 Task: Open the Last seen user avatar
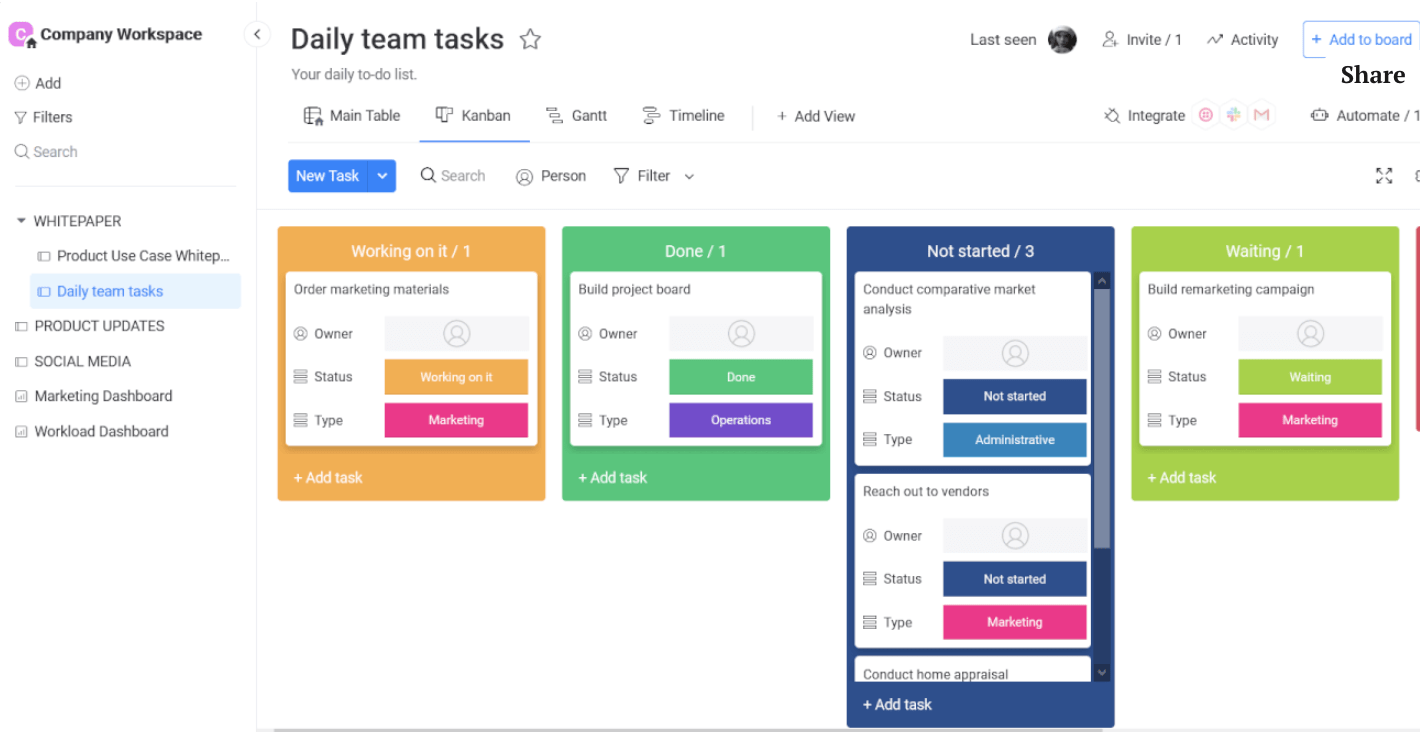click(1062, 40)
